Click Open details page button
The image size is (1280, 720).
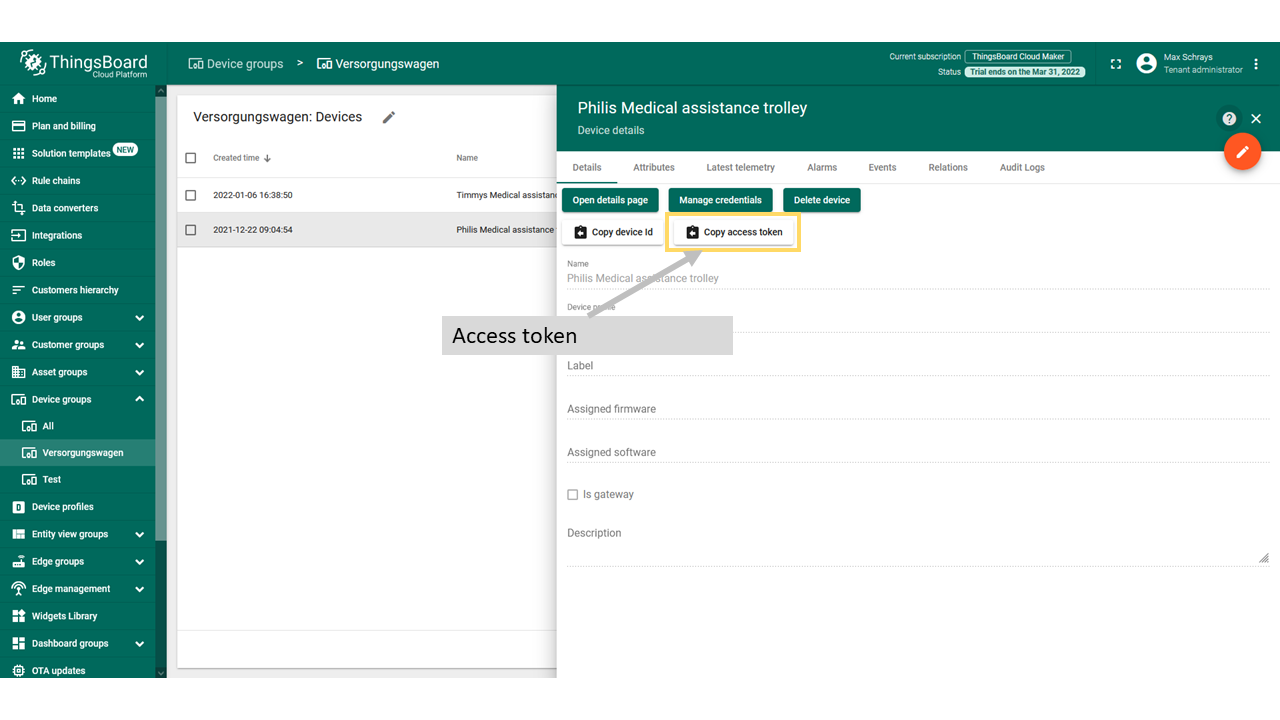coord(610,200)
